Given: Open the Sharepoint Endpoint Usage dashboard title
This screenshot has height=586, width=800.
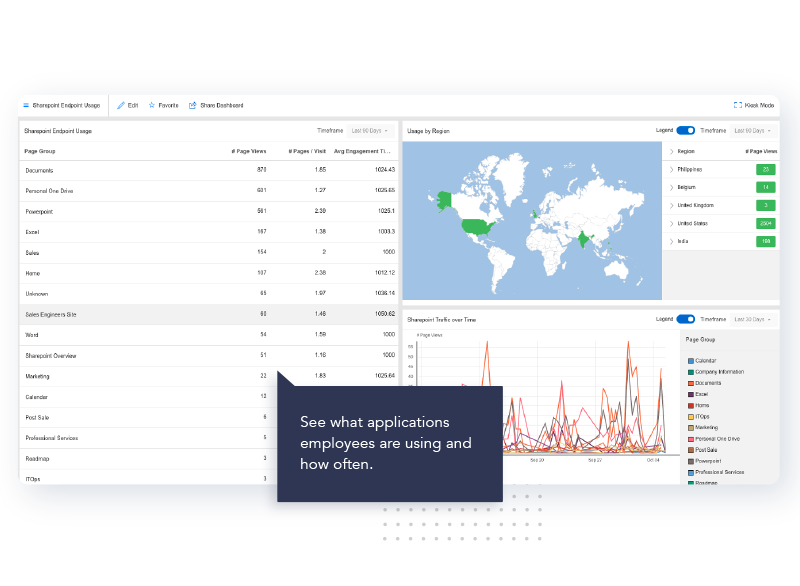Looking at the screenshot, I should point(66,106).
